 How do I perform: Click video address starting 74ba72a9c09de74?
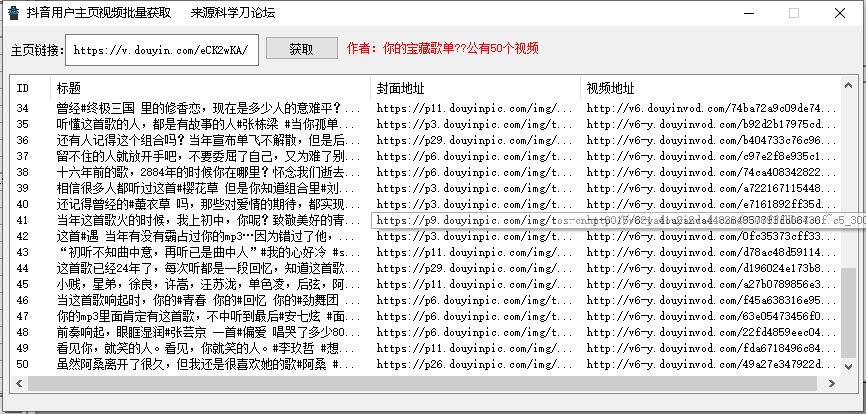click(x=711, y=108)
